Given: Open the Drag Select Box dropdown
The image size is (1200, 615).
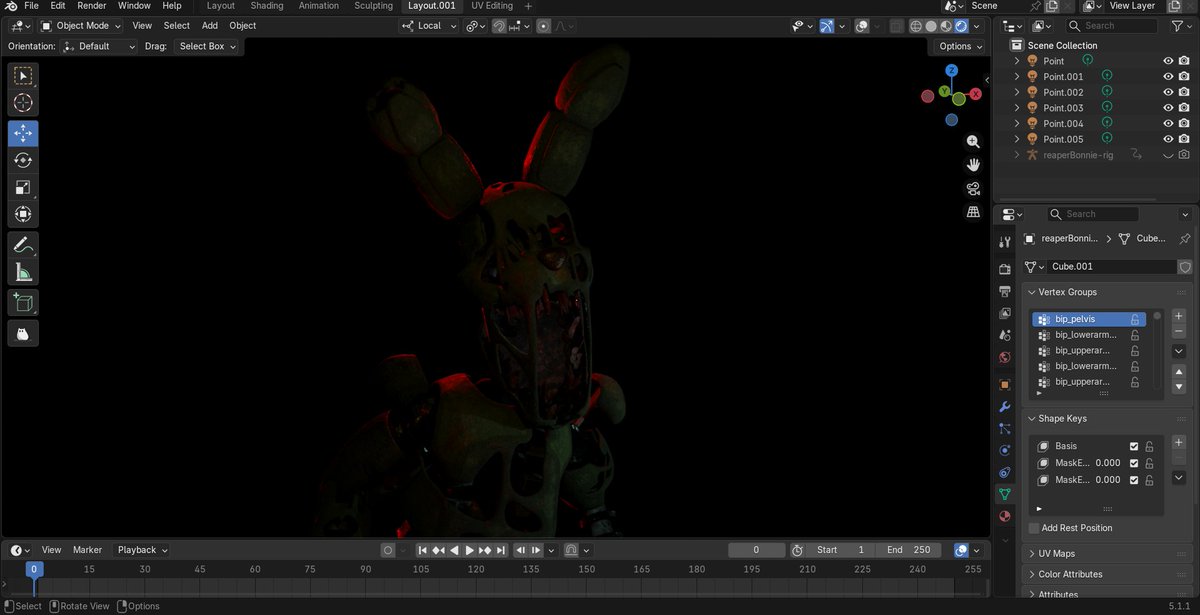Looking at the screenshot, I should (x=207, y=46).
